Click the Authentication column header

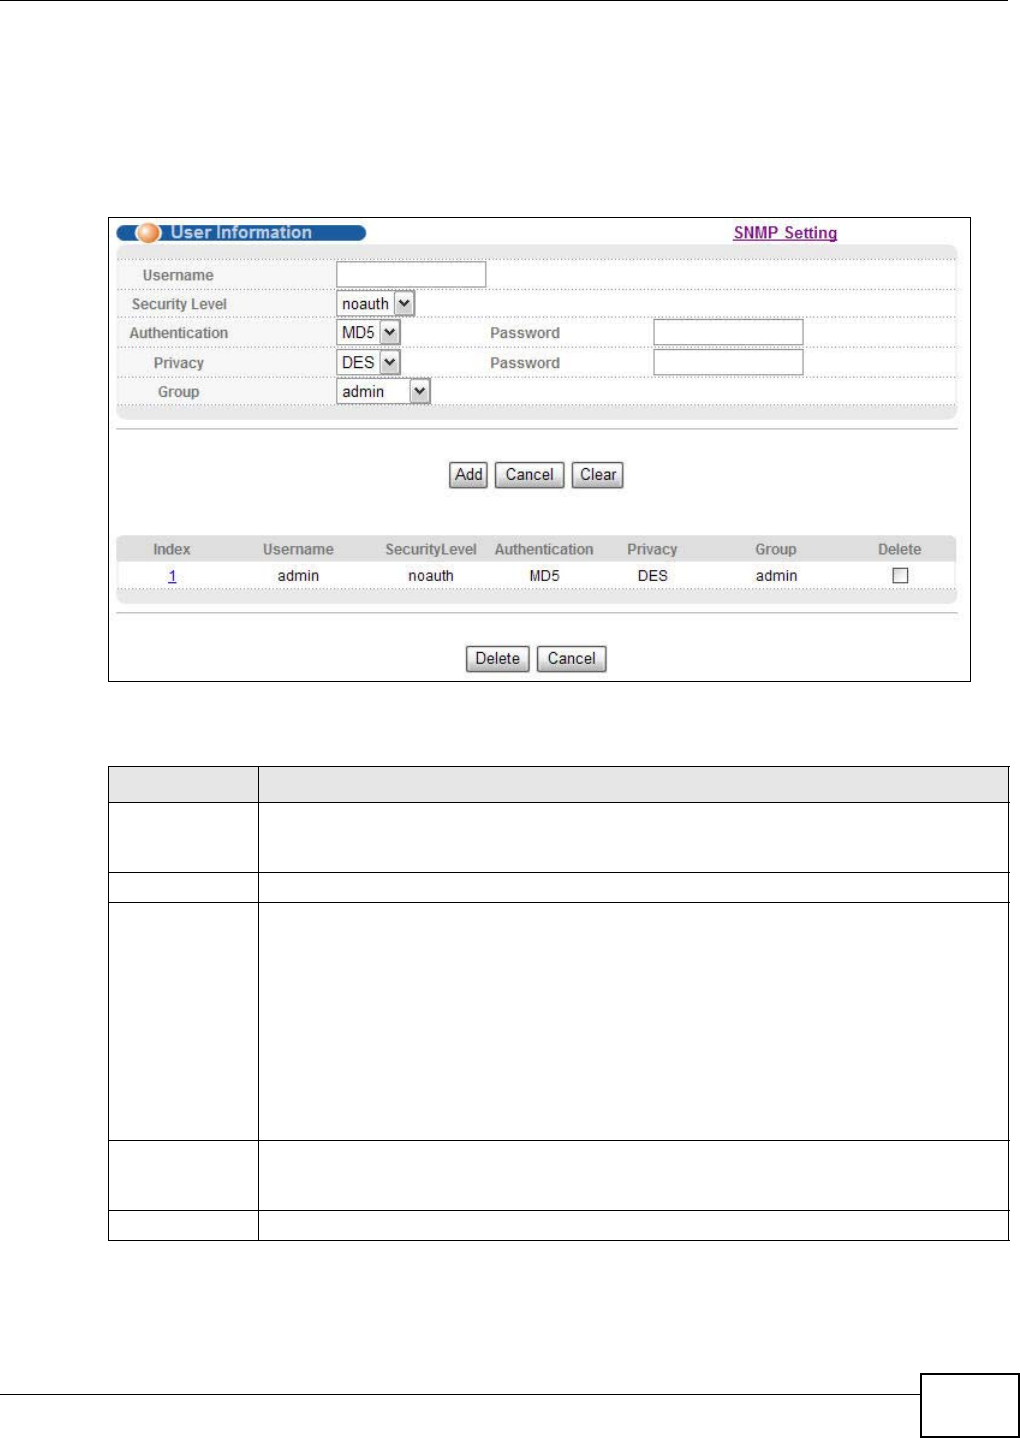click(x=544, y=549)
